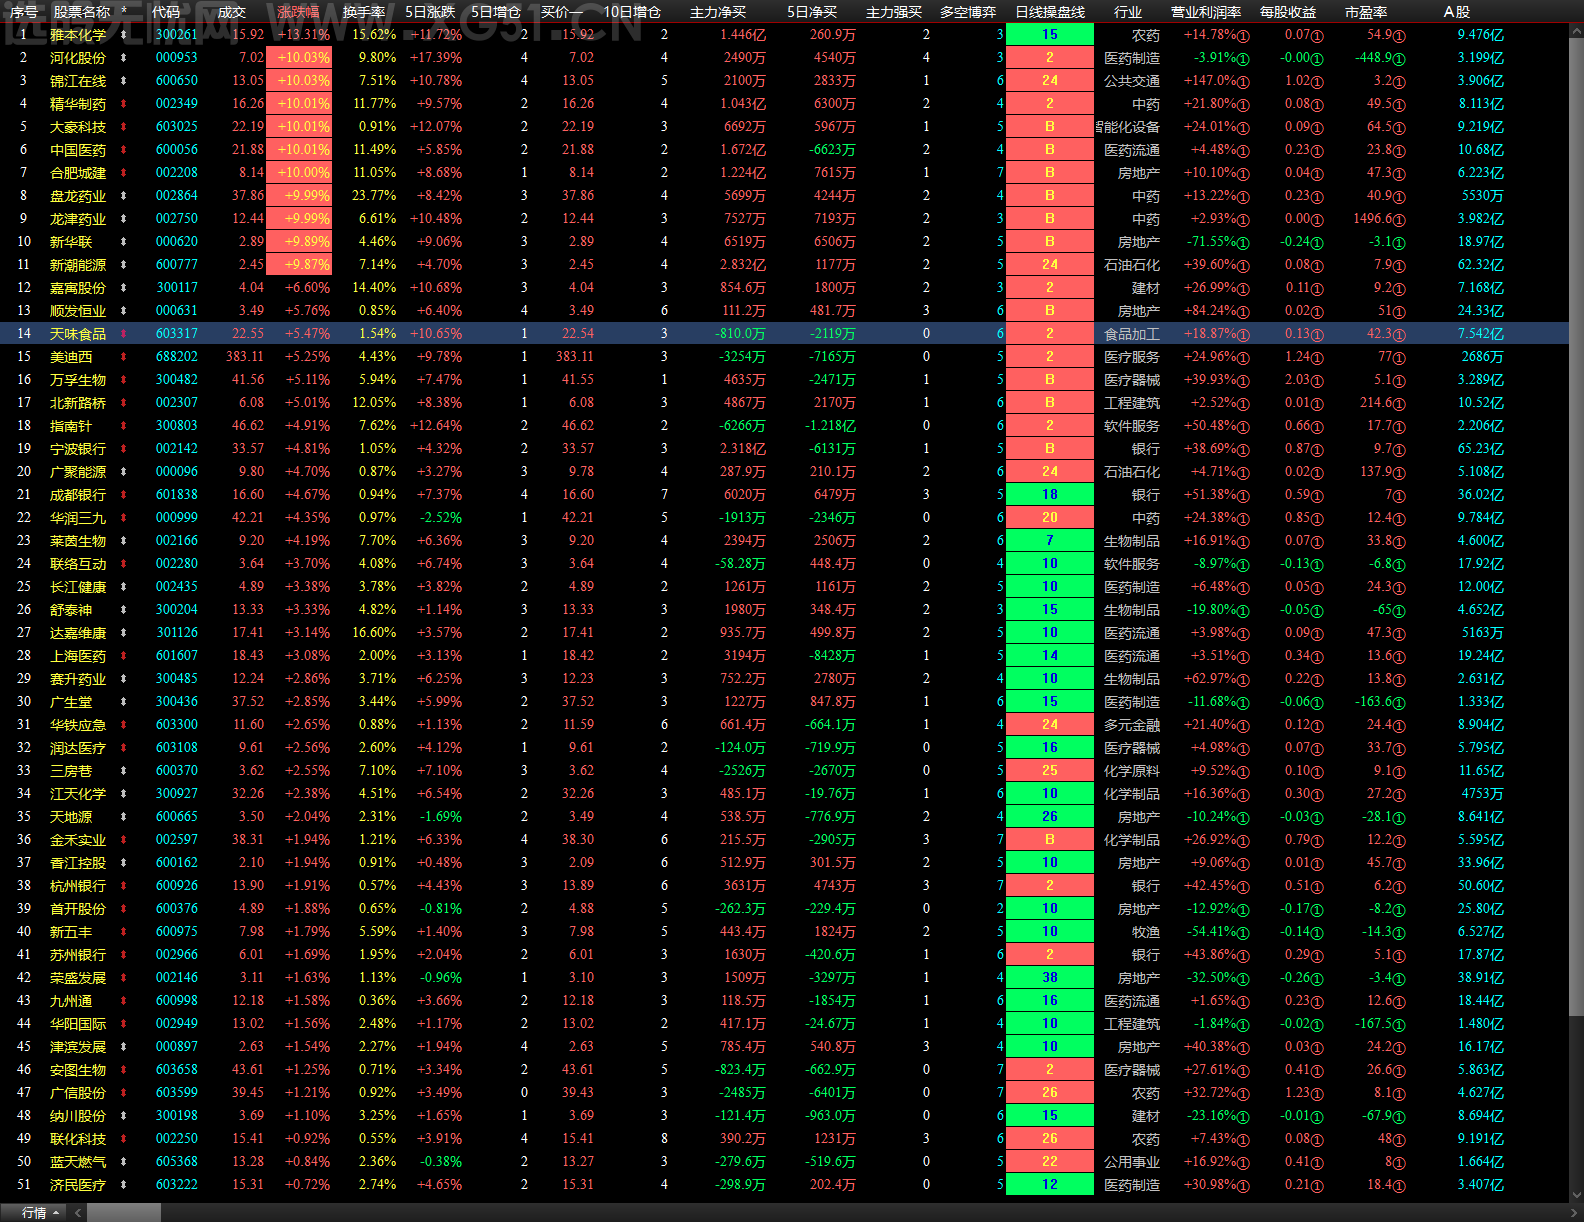
Task: Click the circled 1 after 天味食品's 42.3 P/E
Action: (x=1399, y=335)
